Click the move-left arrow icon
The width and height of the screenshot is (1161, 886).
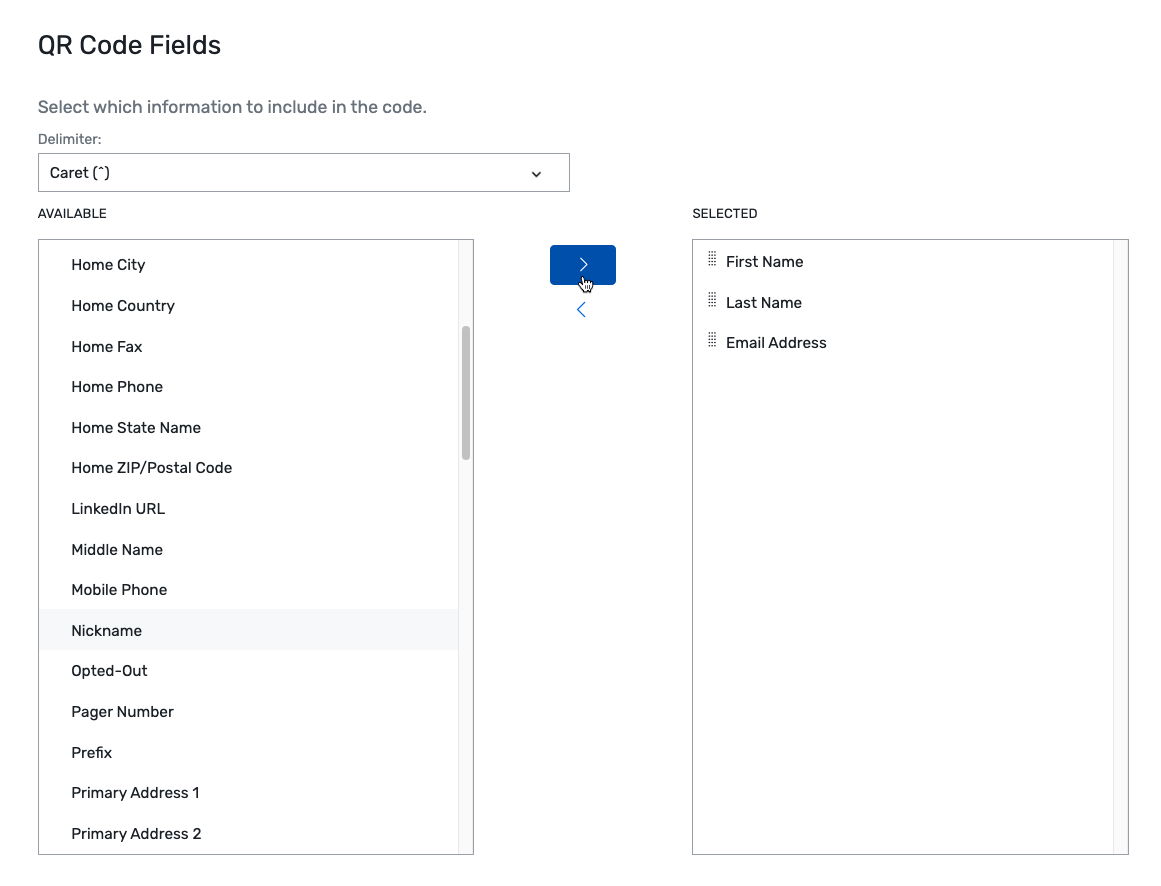(581, 310)
